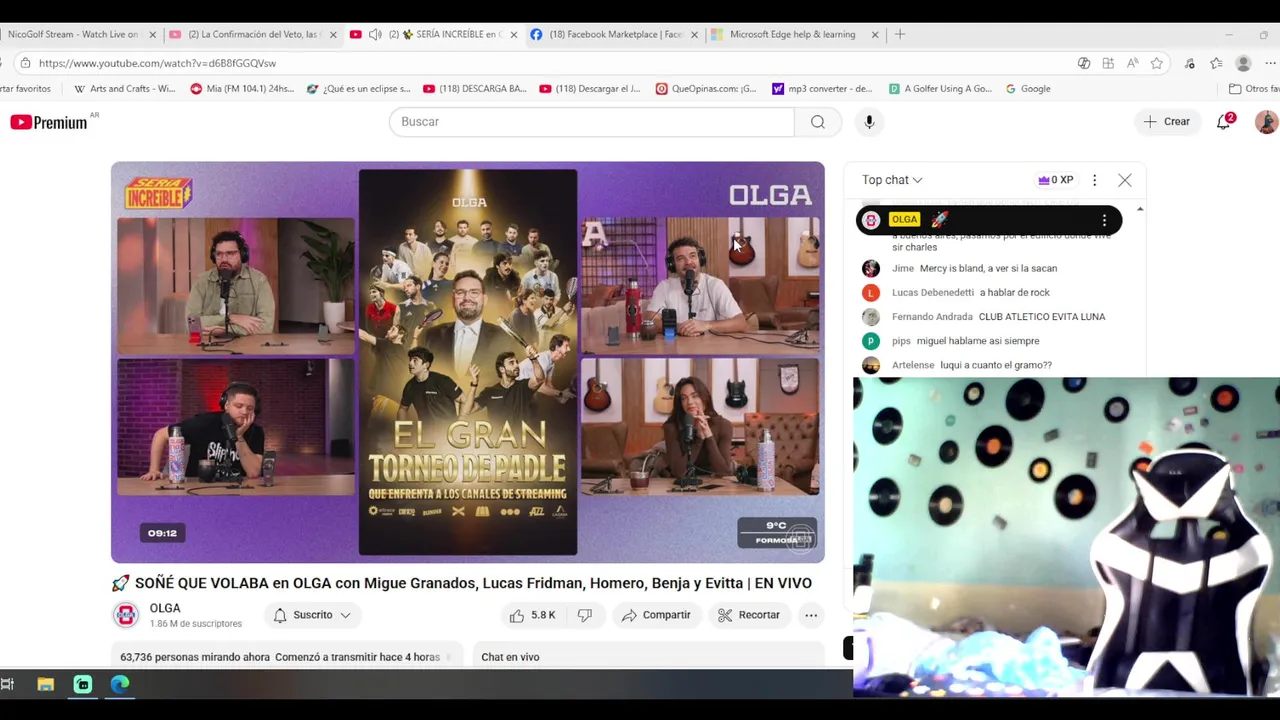The height and width of the screenshot is (720, 1280).
Task: Click the Recortar clip button
Action: [749, 615]
